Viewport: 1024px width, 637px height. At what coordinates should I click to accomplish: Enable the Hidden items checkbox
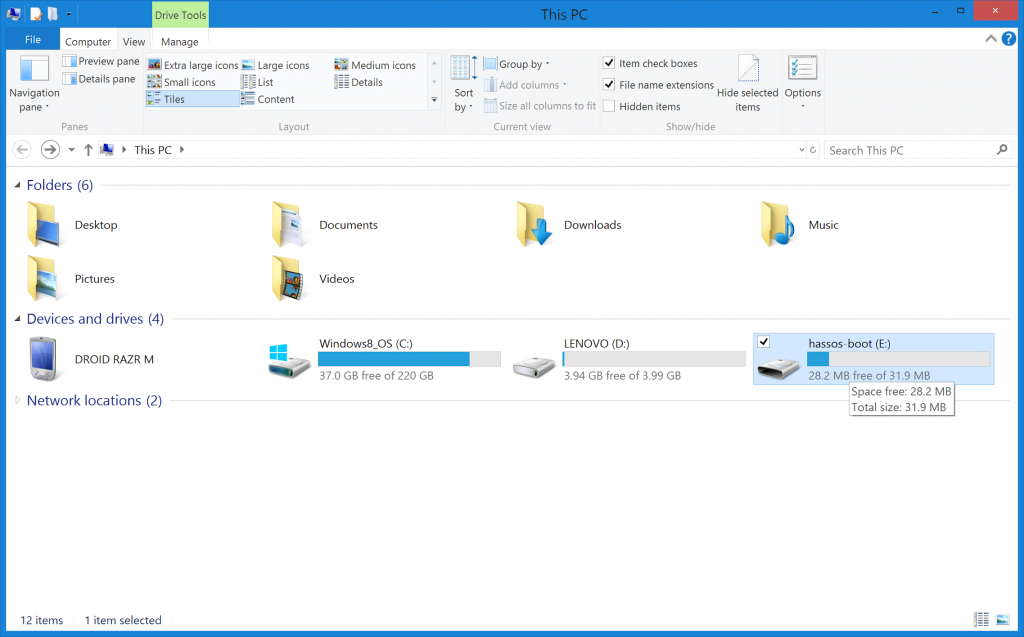(609, 106)
